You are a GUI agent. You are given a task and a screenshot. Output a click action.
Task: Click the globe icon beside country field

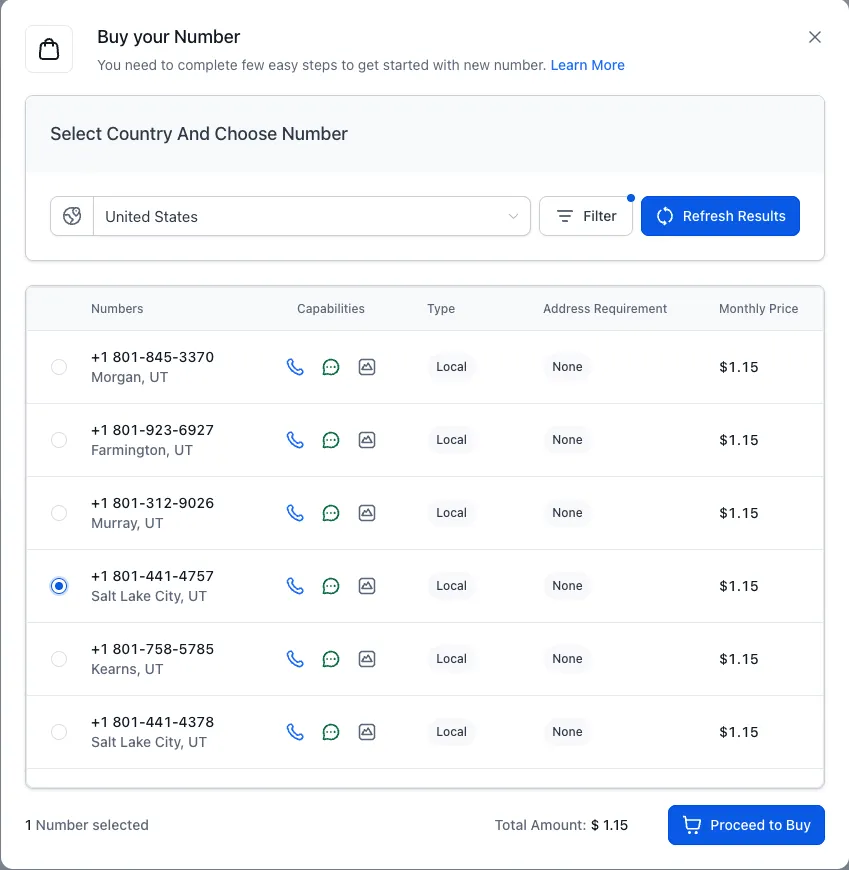coord(72,216)
